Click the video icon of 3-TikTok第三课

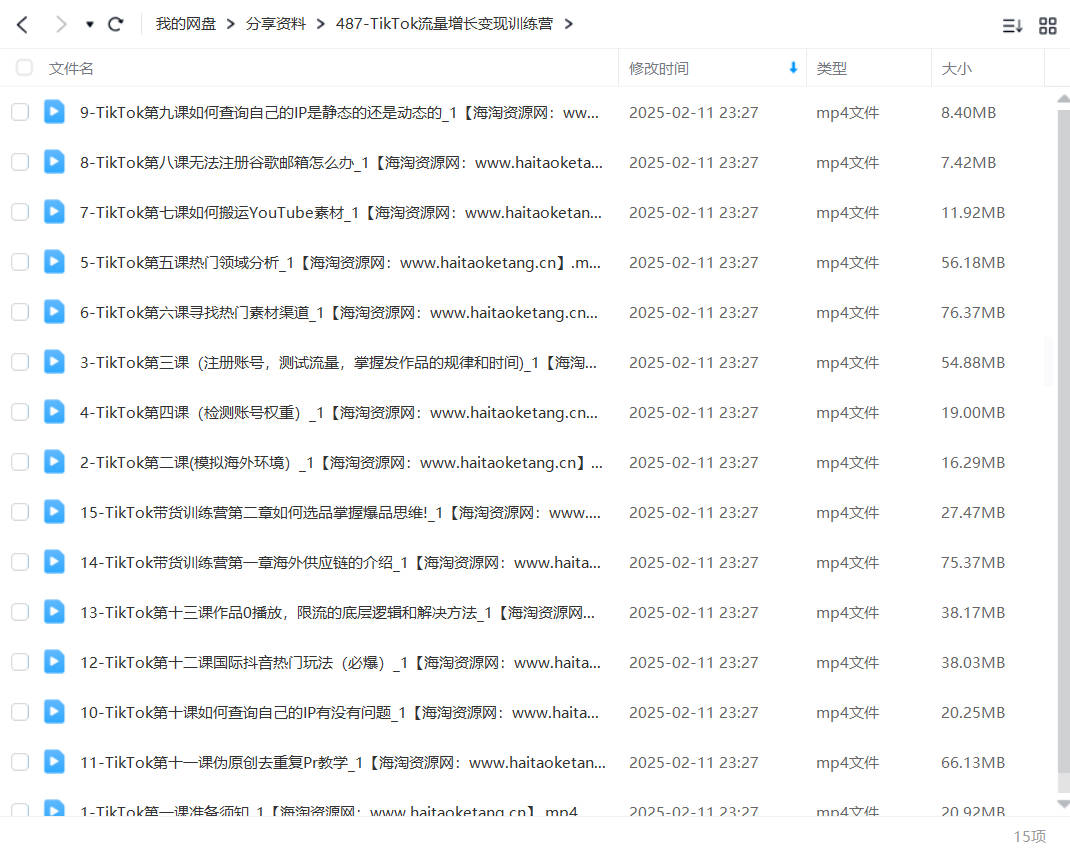click(x=55, y=362)
